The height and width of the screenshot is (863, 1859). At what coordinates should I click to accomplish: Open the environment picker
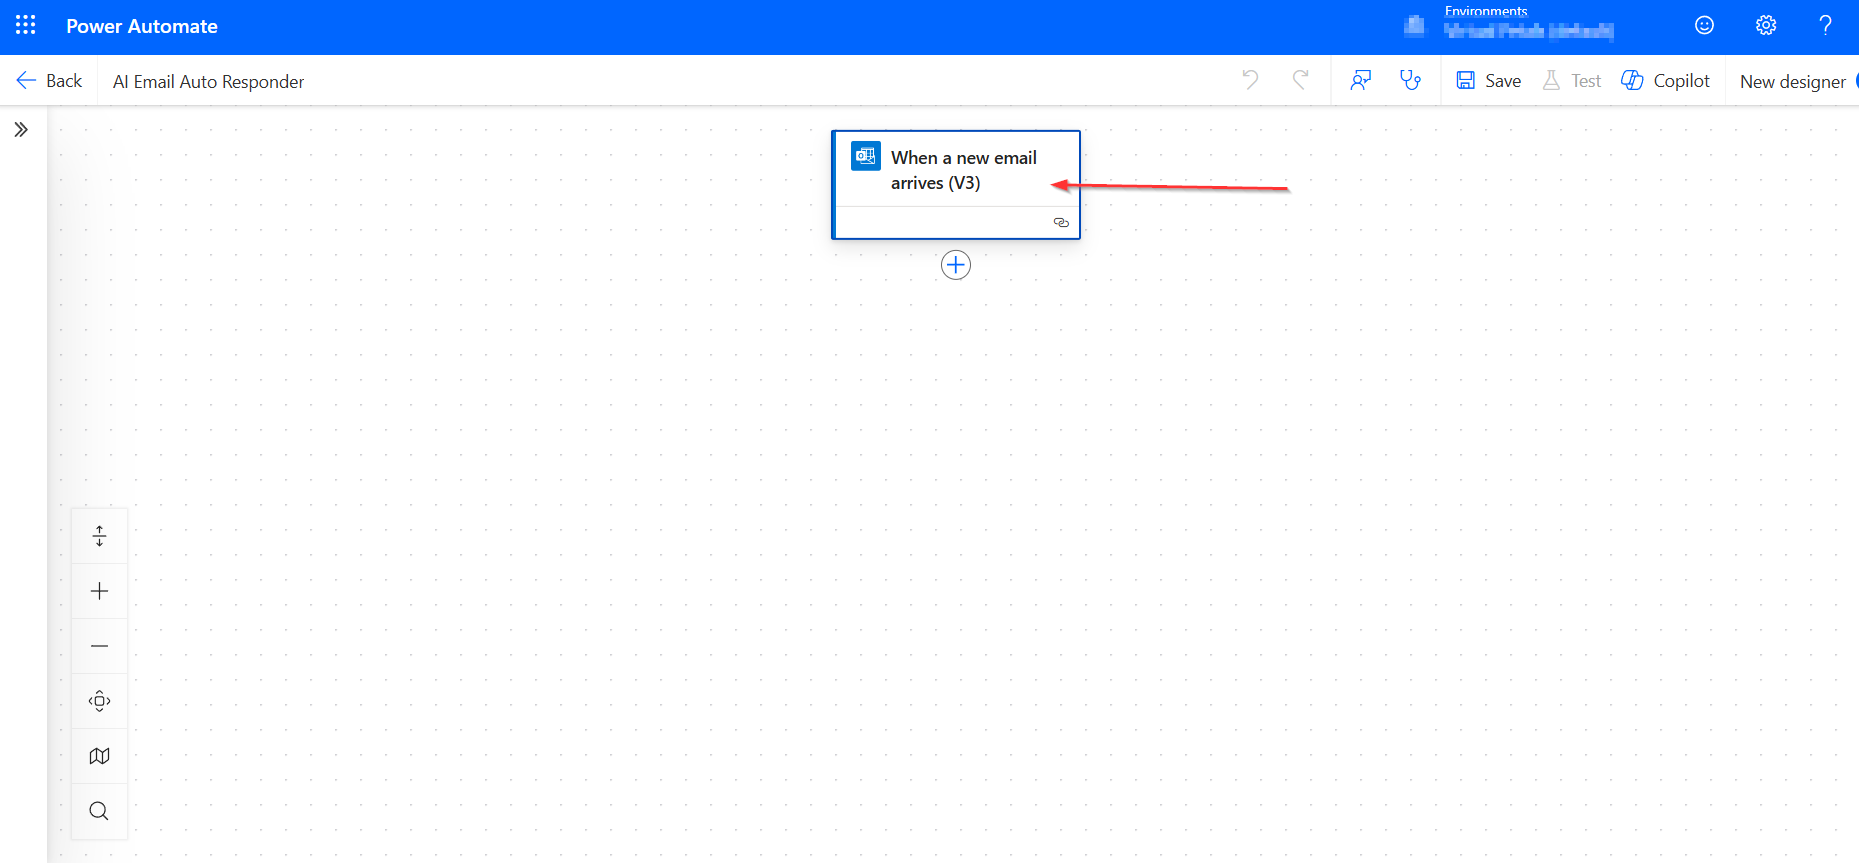[1509, 25]
